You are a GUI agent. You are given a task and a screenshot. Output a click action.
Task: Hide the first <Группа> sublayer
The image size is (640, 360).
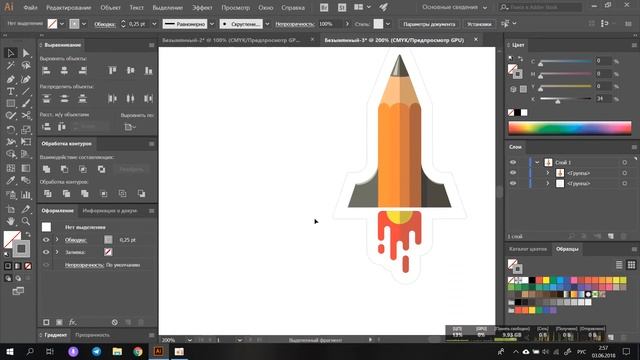point(513,173)
